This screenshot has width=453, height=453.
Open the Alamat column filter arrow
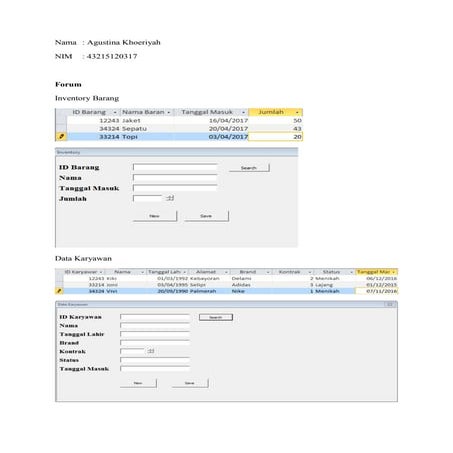226,272
